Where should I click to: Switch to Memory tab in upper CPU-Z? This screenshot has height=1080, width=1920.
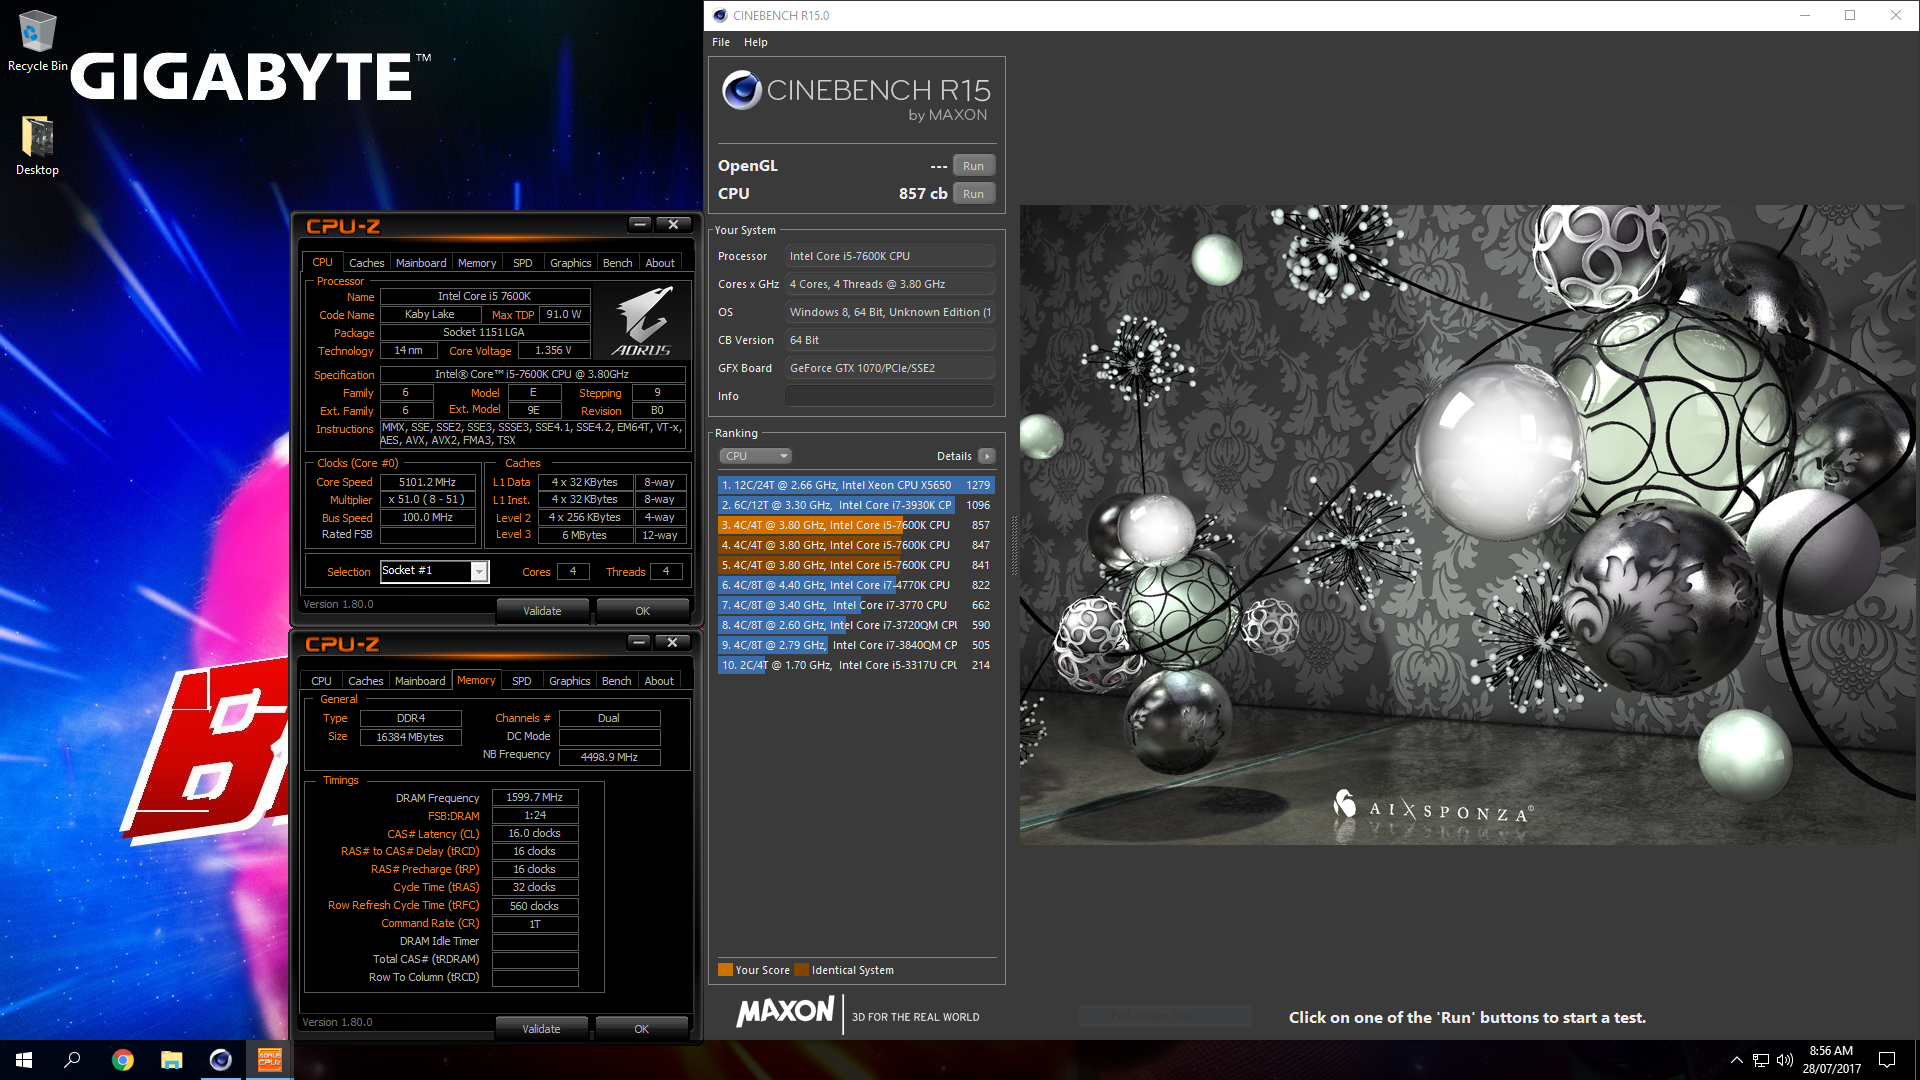[477, 263]
